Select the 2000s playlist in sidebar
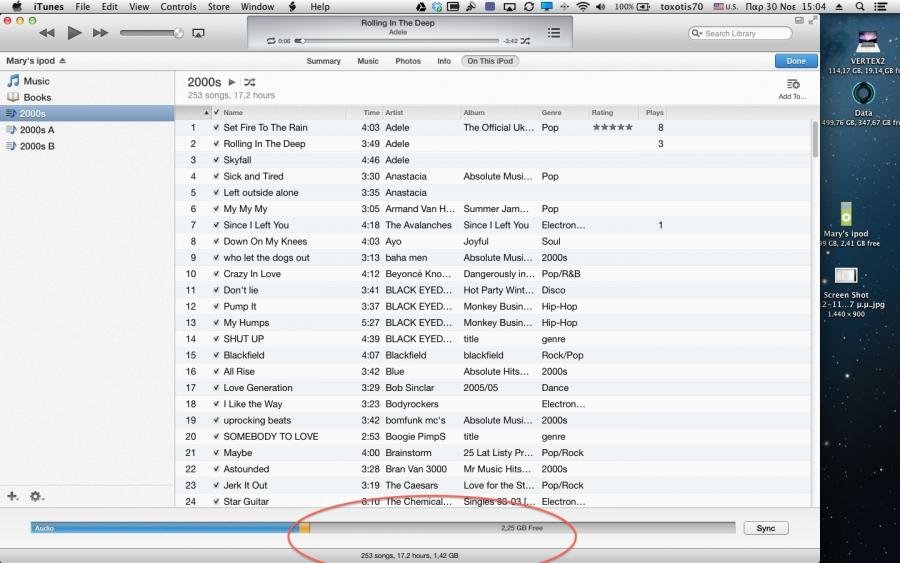This screenshot has width=900, height=563. [87, 113]
